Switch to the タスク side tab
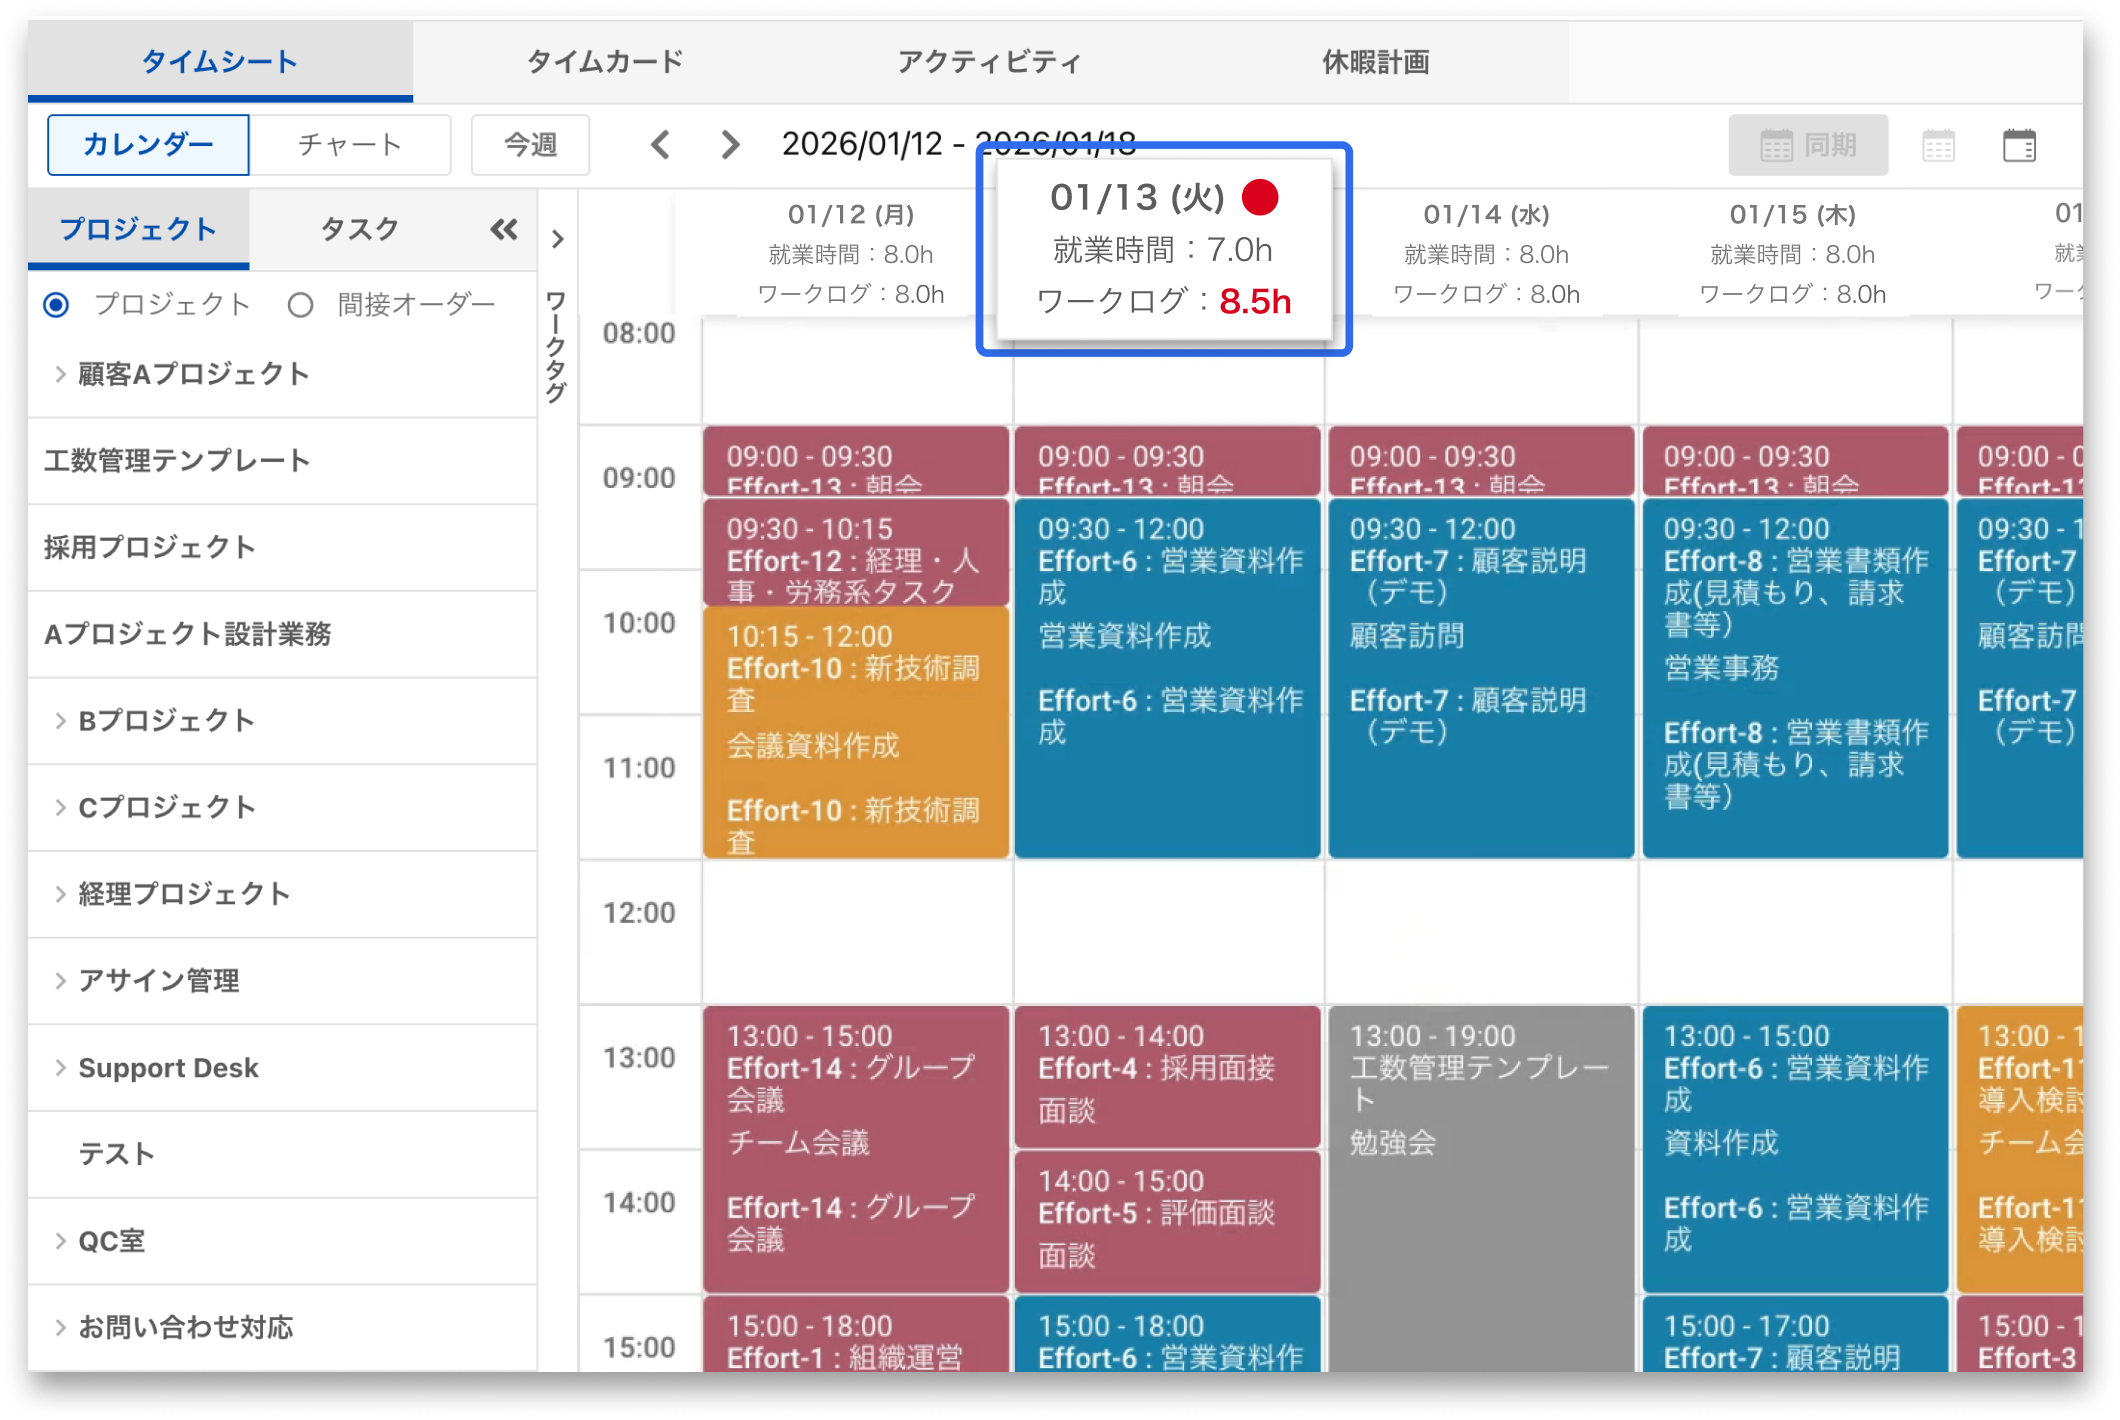This screenshot has width=2120, height=1420. point(359,230)
